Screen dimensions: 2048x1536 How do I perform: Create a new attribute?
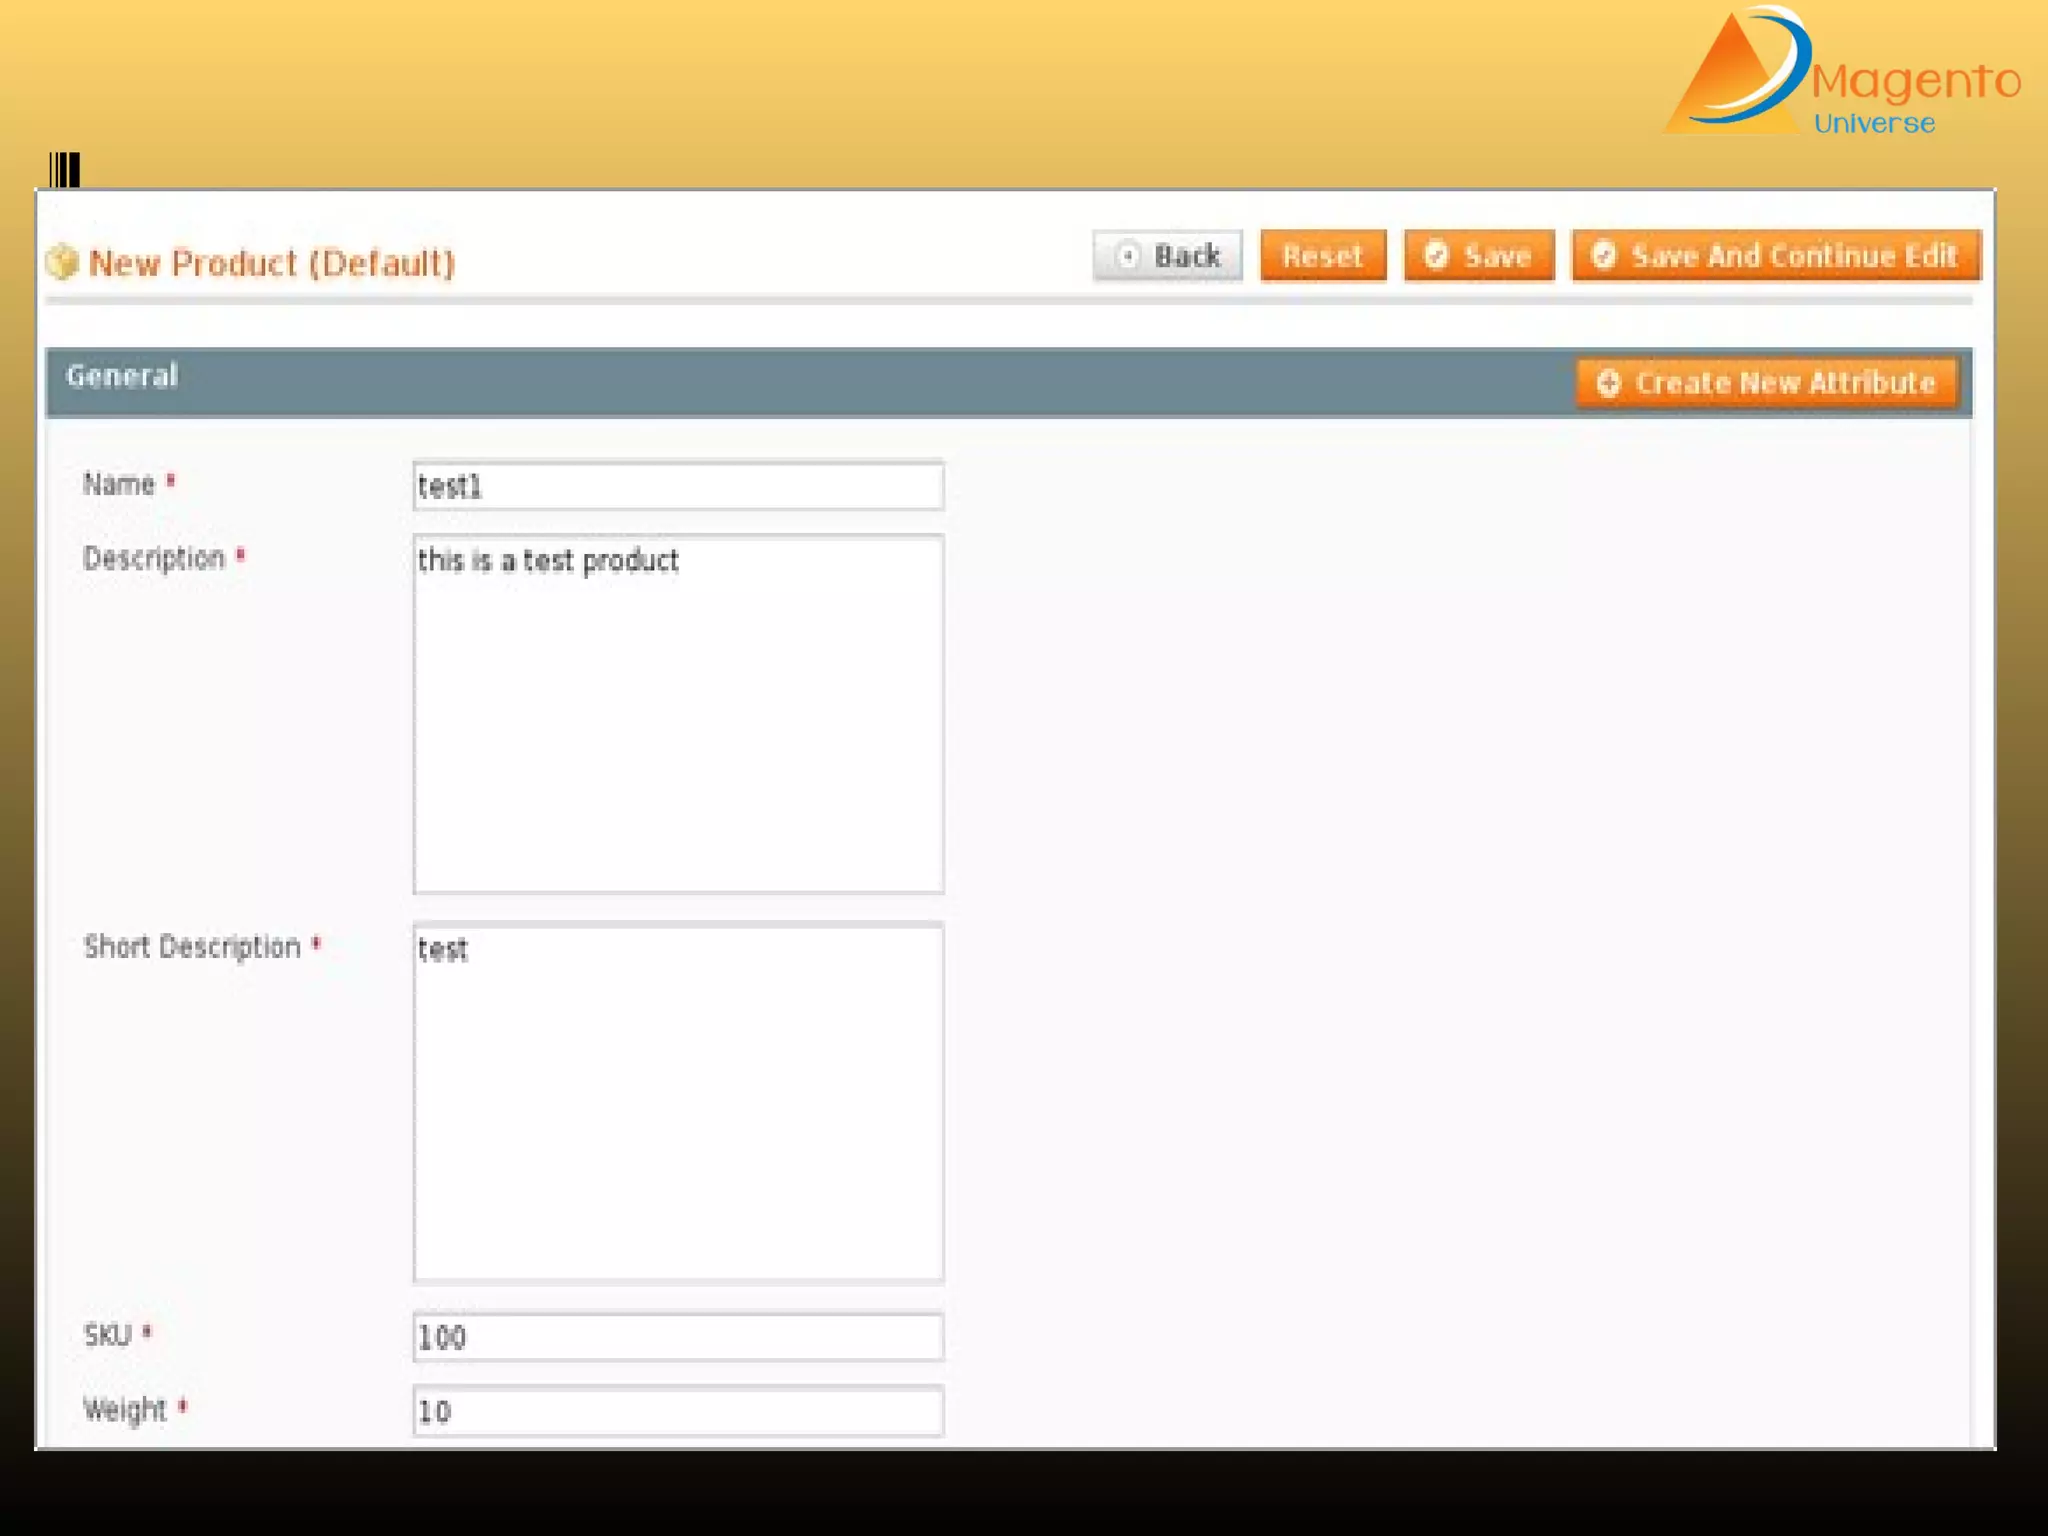click(1767, 383)
